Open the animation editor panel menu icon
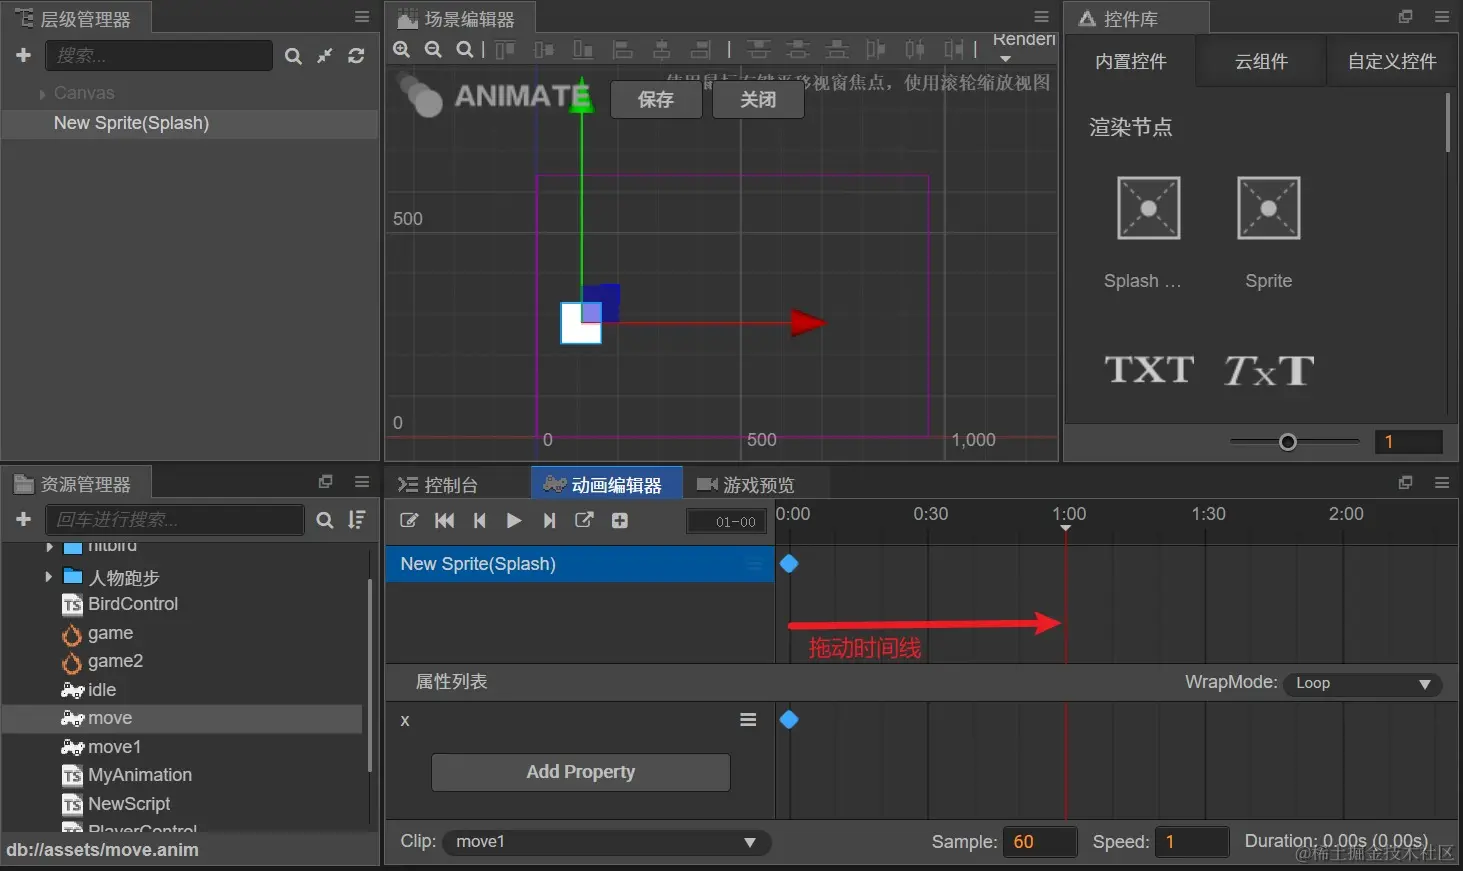The width and height of the screenshot is (1463, 871). click(1442, 482)
